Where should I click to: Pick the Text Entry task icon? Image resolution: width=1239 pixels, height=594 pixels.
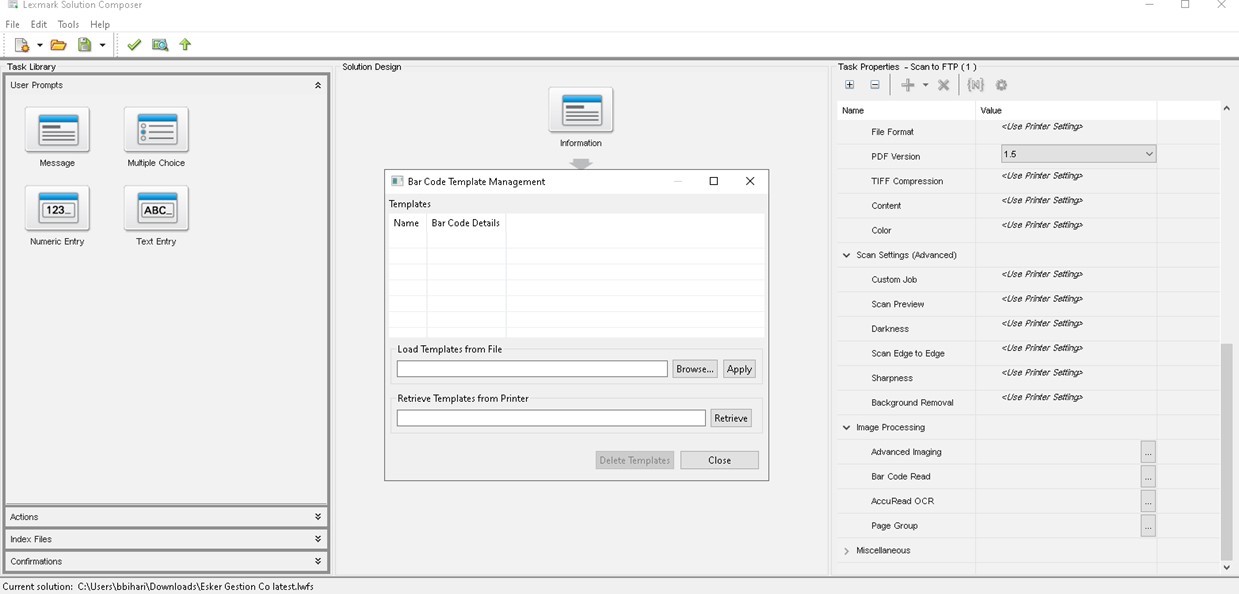click(x=156, y=208)
